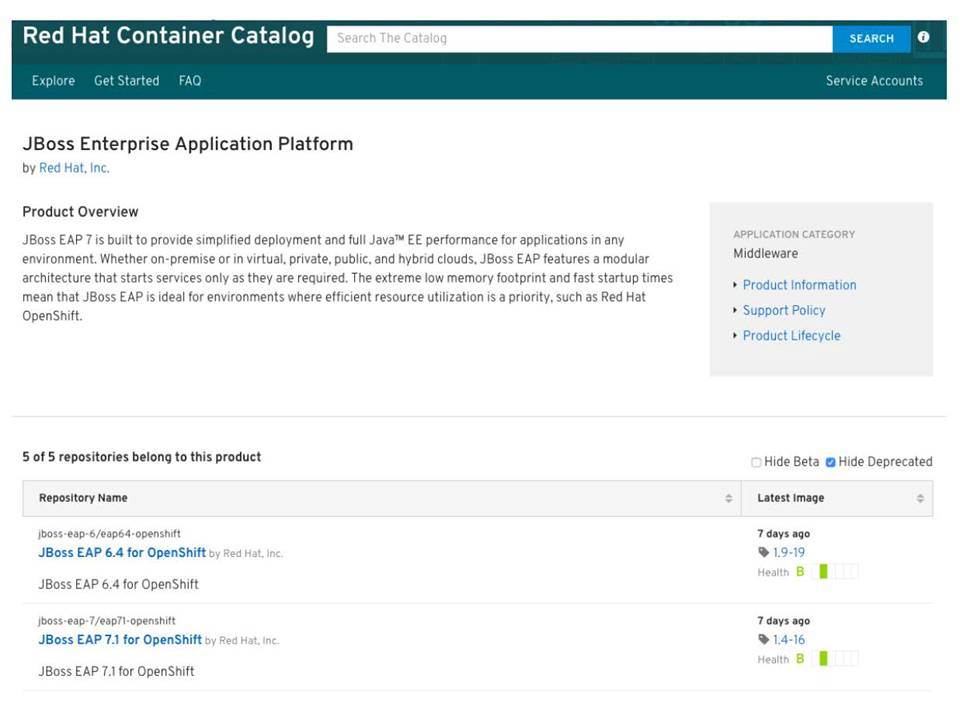Open the 1.9-19 image tag link
This screenshot has width=960, height=720.
789,552
